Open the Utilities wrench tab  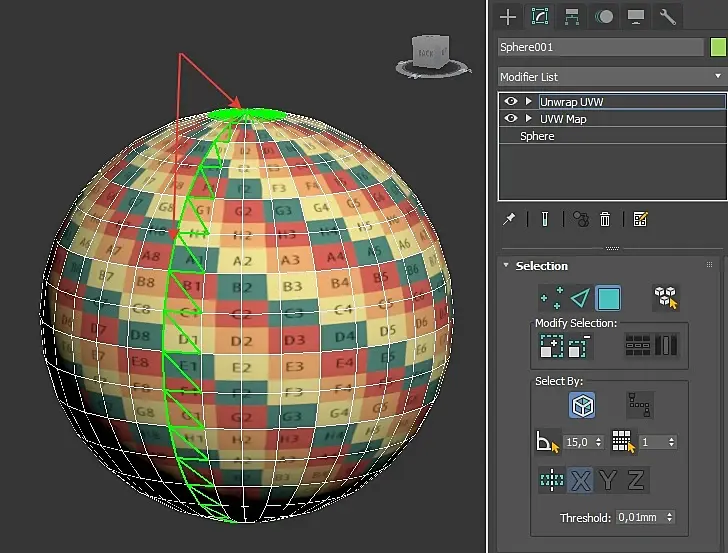coord(667,16)
